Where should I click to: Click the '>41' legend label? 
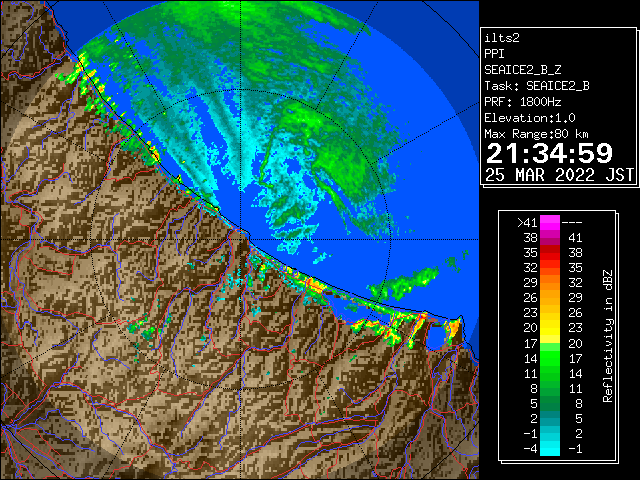point(527,223)
